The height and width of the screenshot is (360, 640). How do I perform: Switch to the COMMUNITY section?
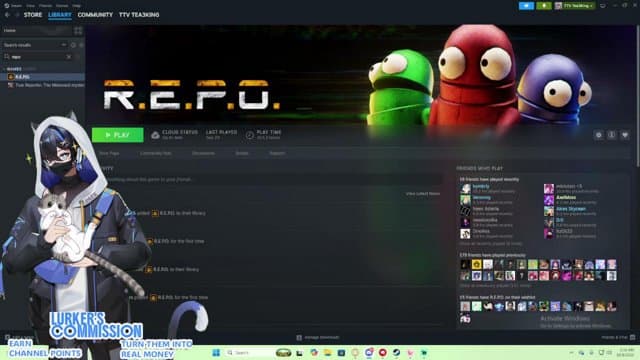95,15
